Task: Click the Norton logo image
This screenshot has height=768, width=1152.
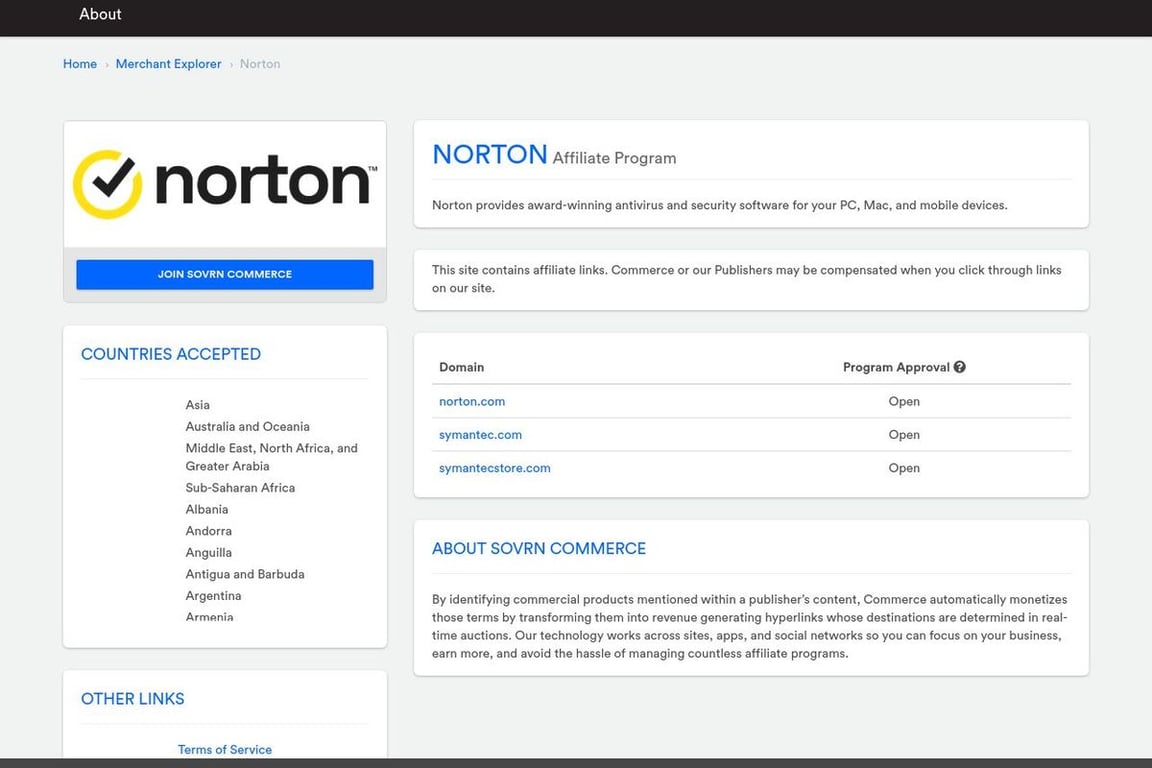Action: pos(225,184)
